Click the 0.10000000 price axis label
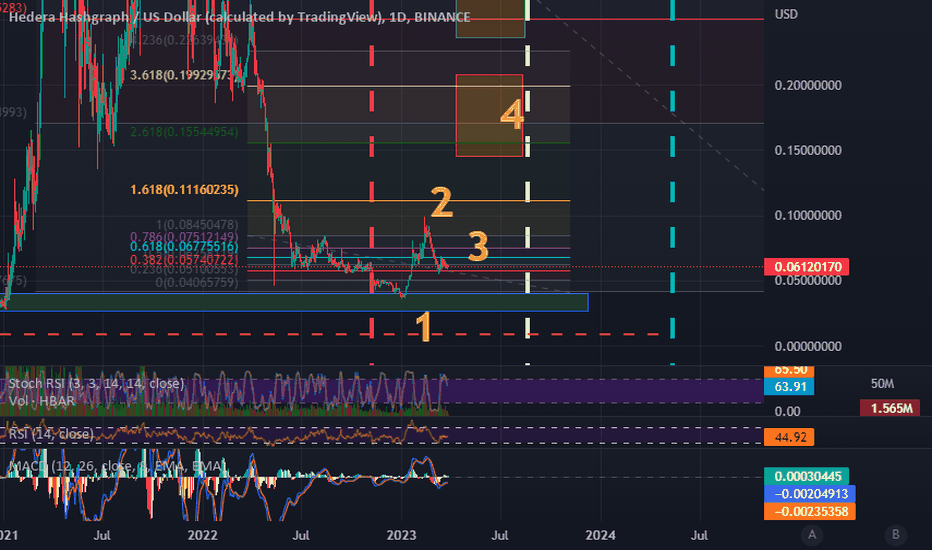This screenshot has width=932, height=550. (x=808, y=215)
